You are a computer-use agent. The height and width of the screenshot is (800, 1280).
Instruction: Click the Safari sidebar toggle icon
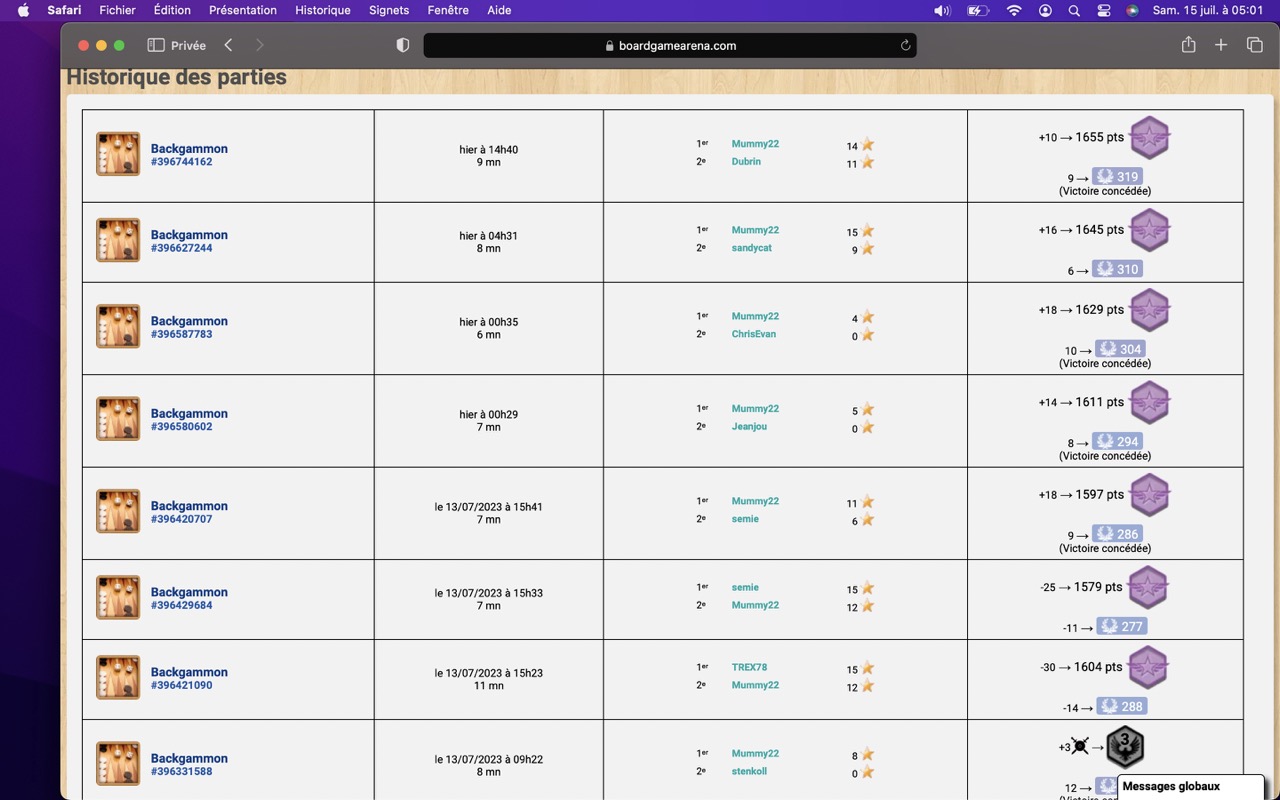coord(155,45)
